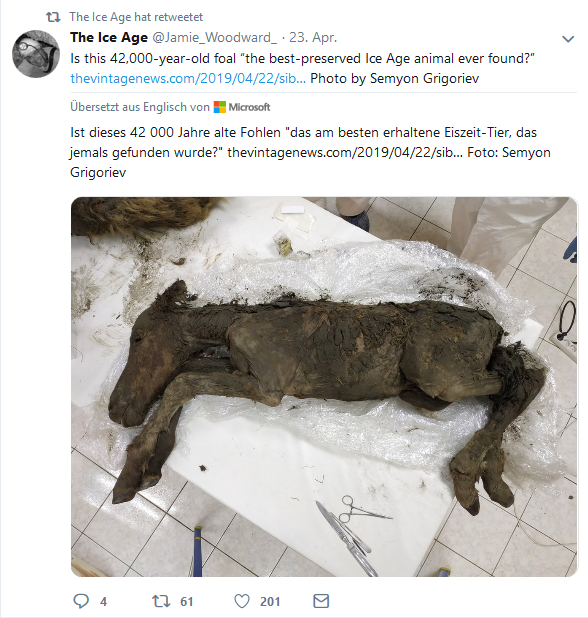Open the tweet timestamp 23. Apr.
The height and width of the screenshot is (618, 588).
[x=313, y=37]
